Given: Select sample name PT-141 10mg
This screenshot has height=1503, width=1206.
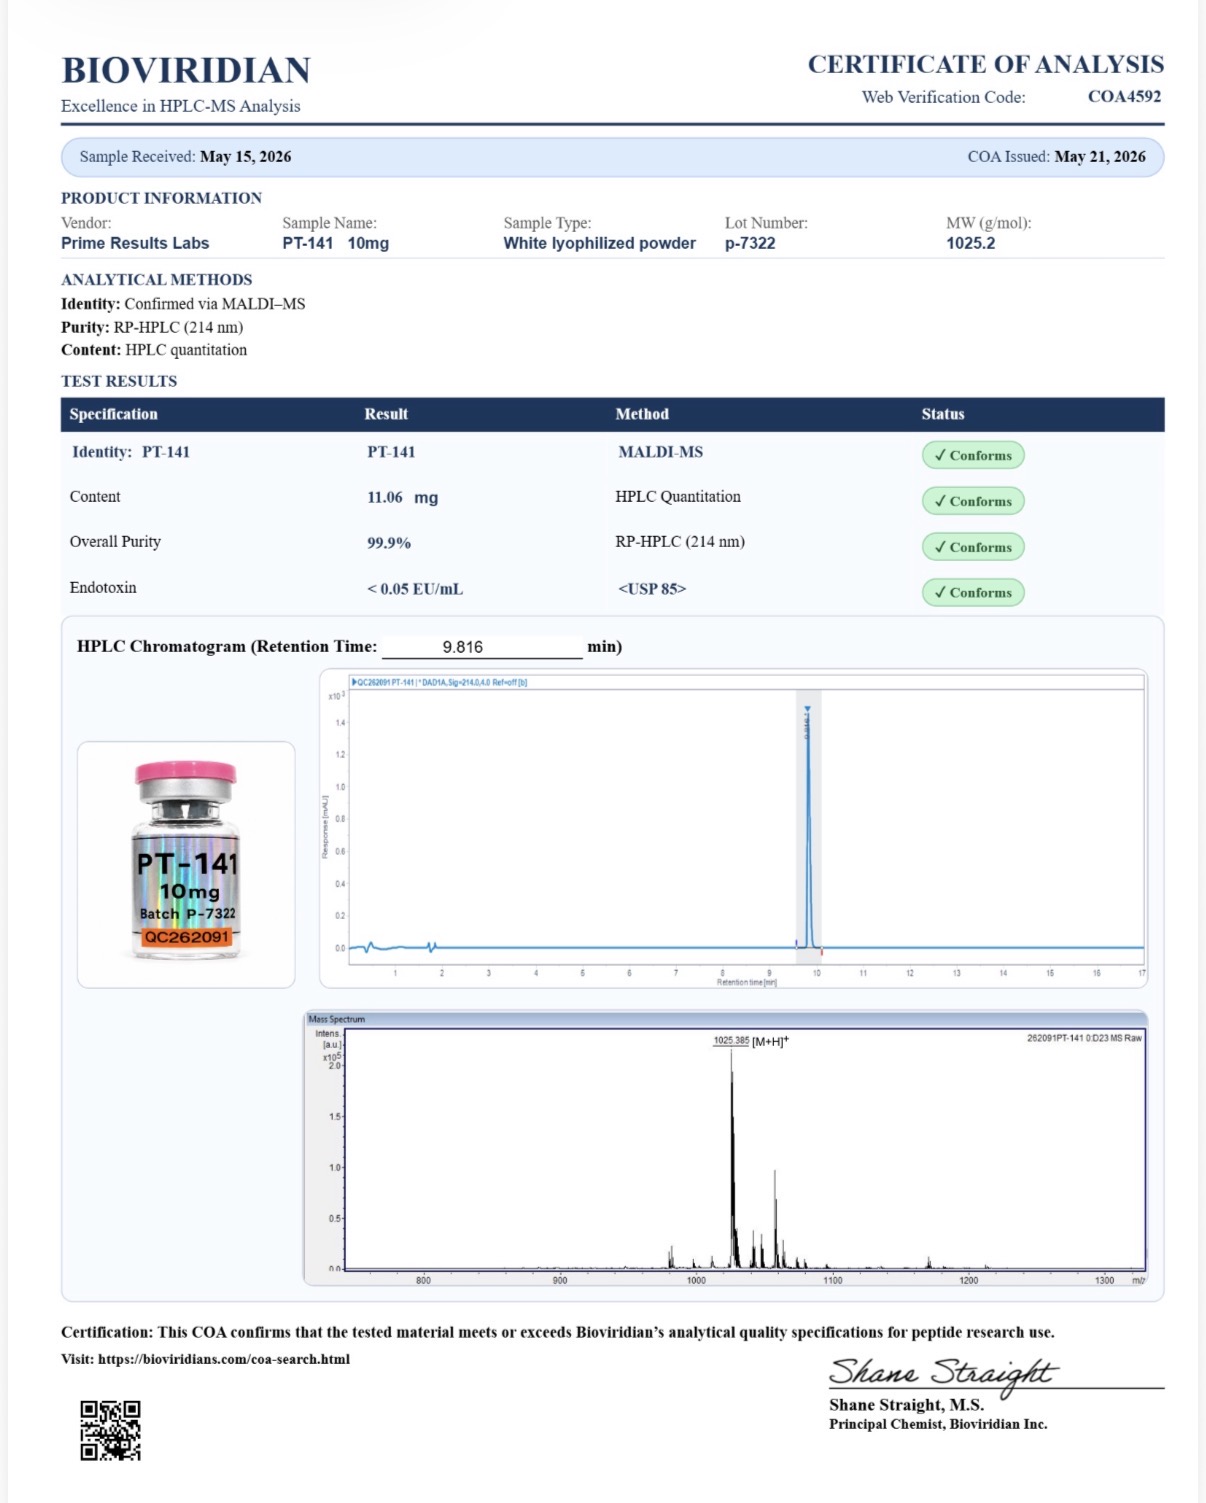Looking at the screenshot, I should click(335, 243).
